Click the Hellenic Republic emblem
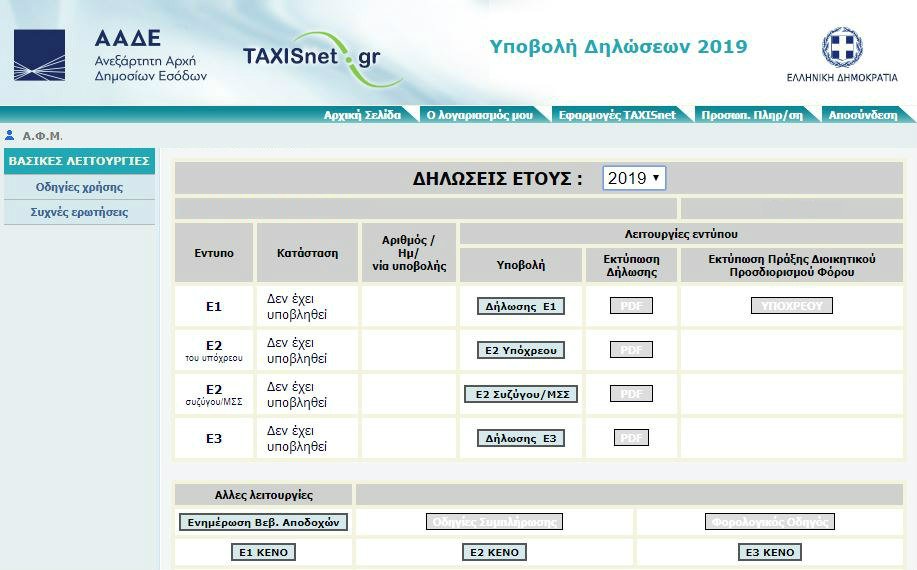 click(842, 47)
